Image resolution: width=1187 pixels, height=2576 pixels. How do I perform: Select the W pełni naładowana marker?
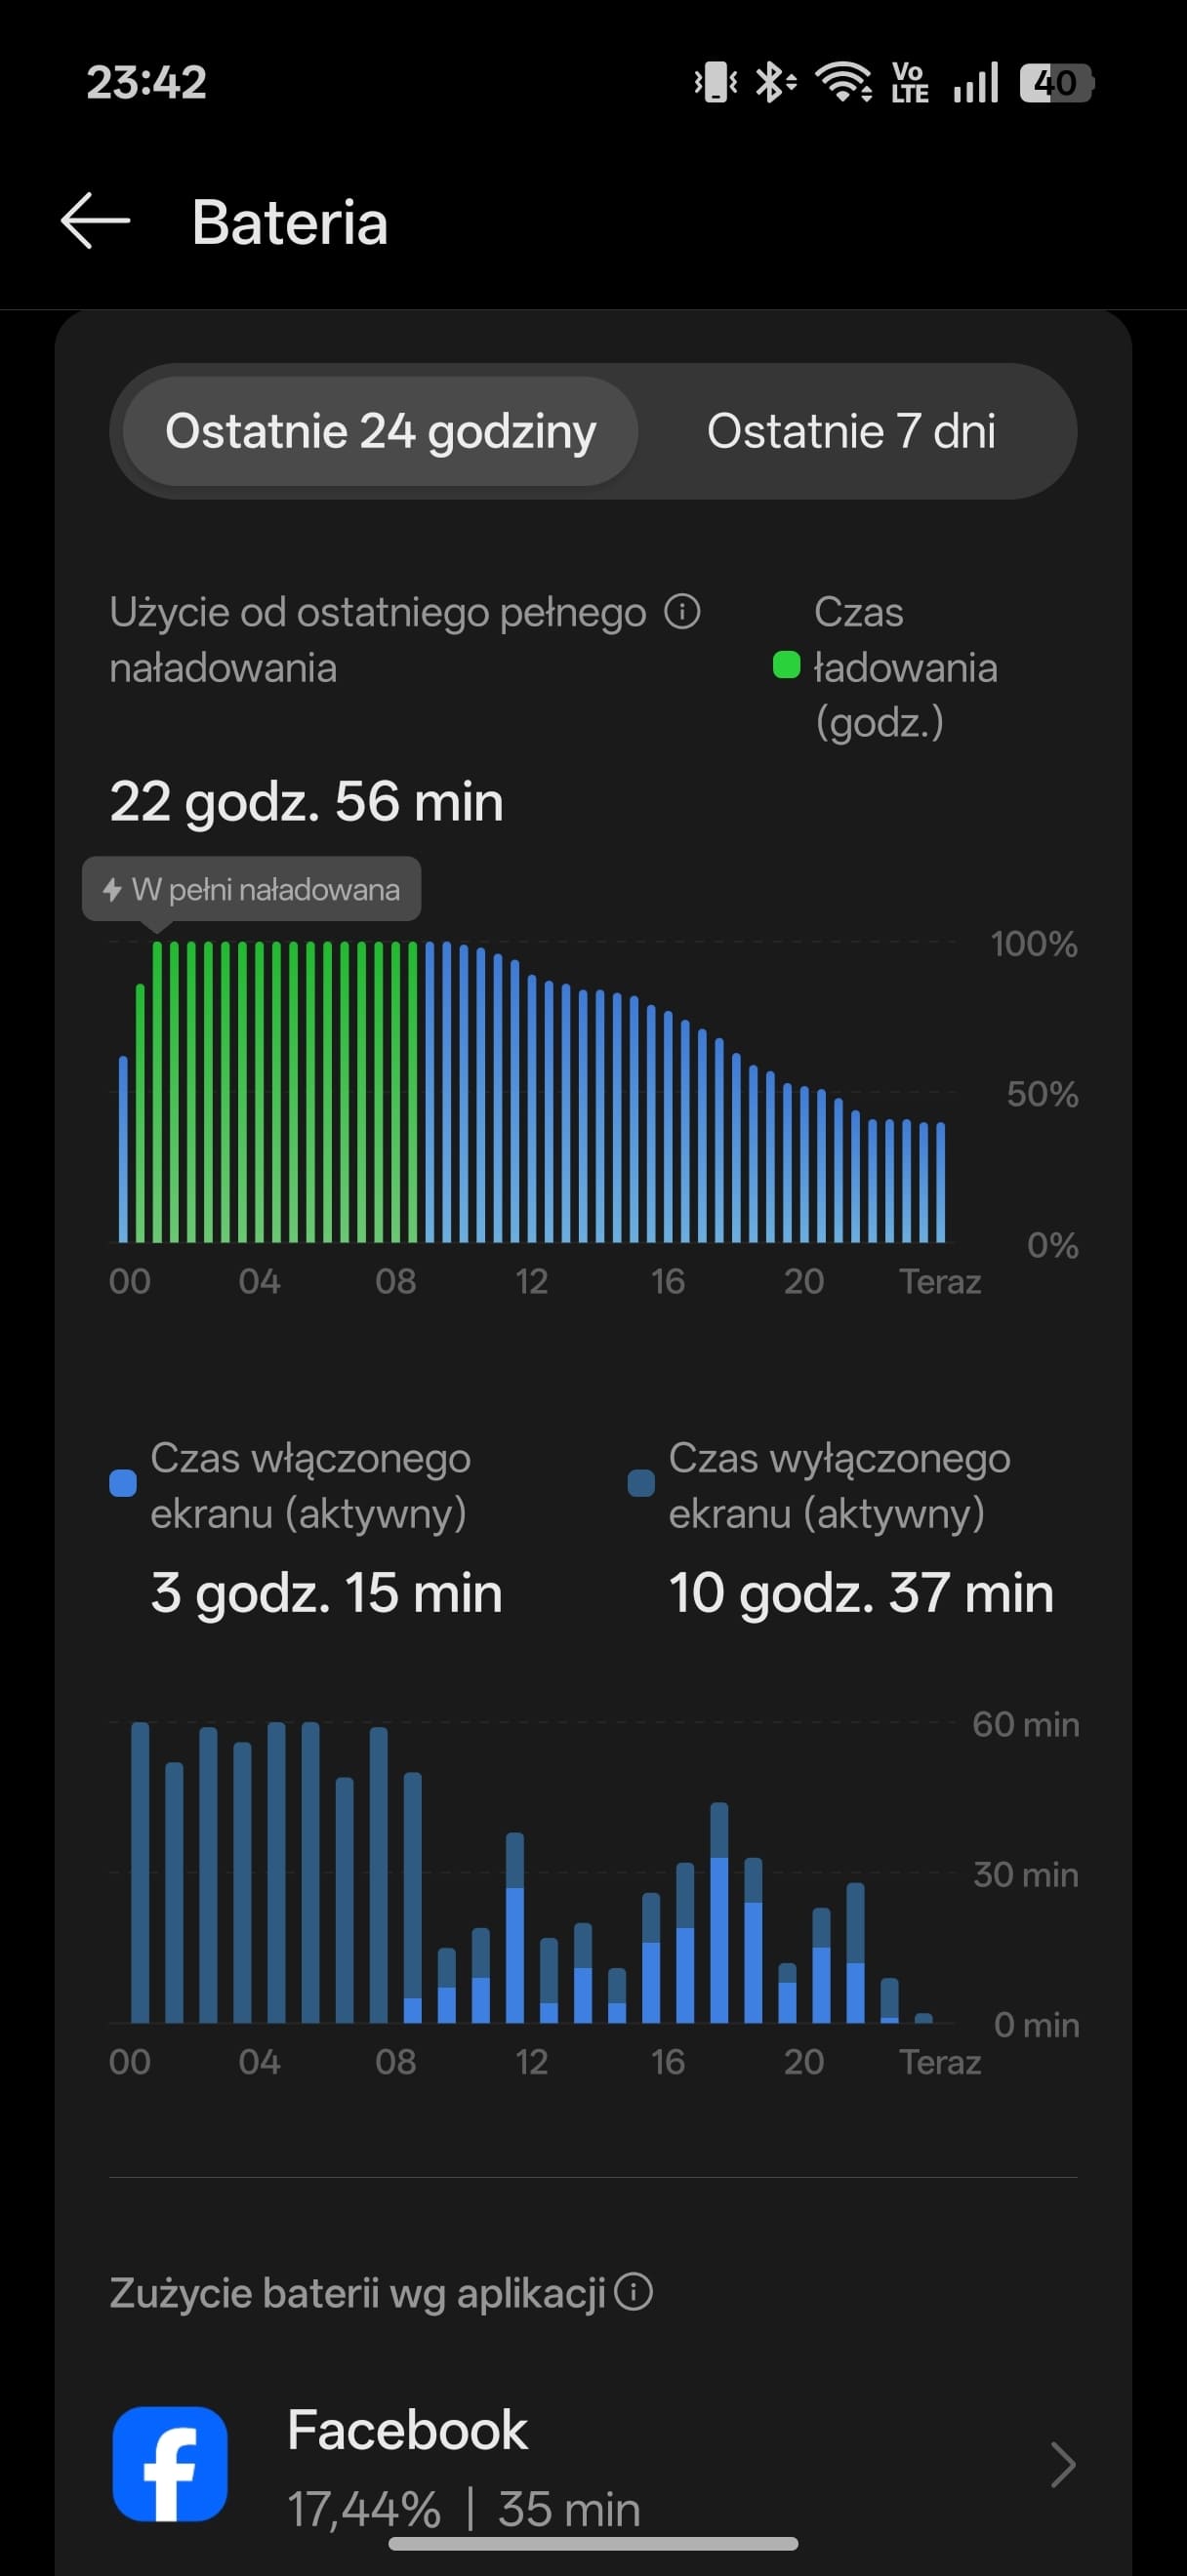[251, 889]
